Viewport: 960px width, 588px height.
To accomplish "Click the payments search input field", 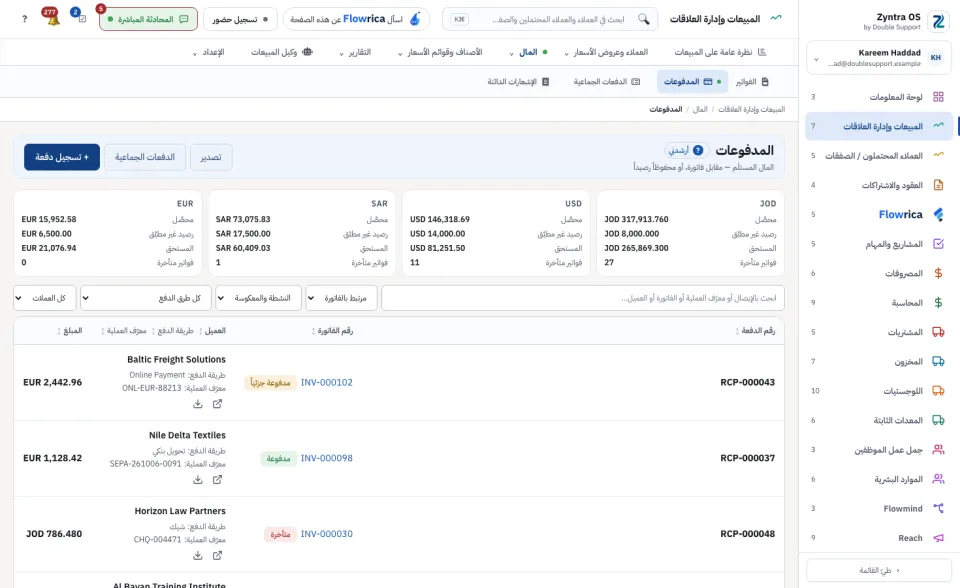I will tap(583, 298).
